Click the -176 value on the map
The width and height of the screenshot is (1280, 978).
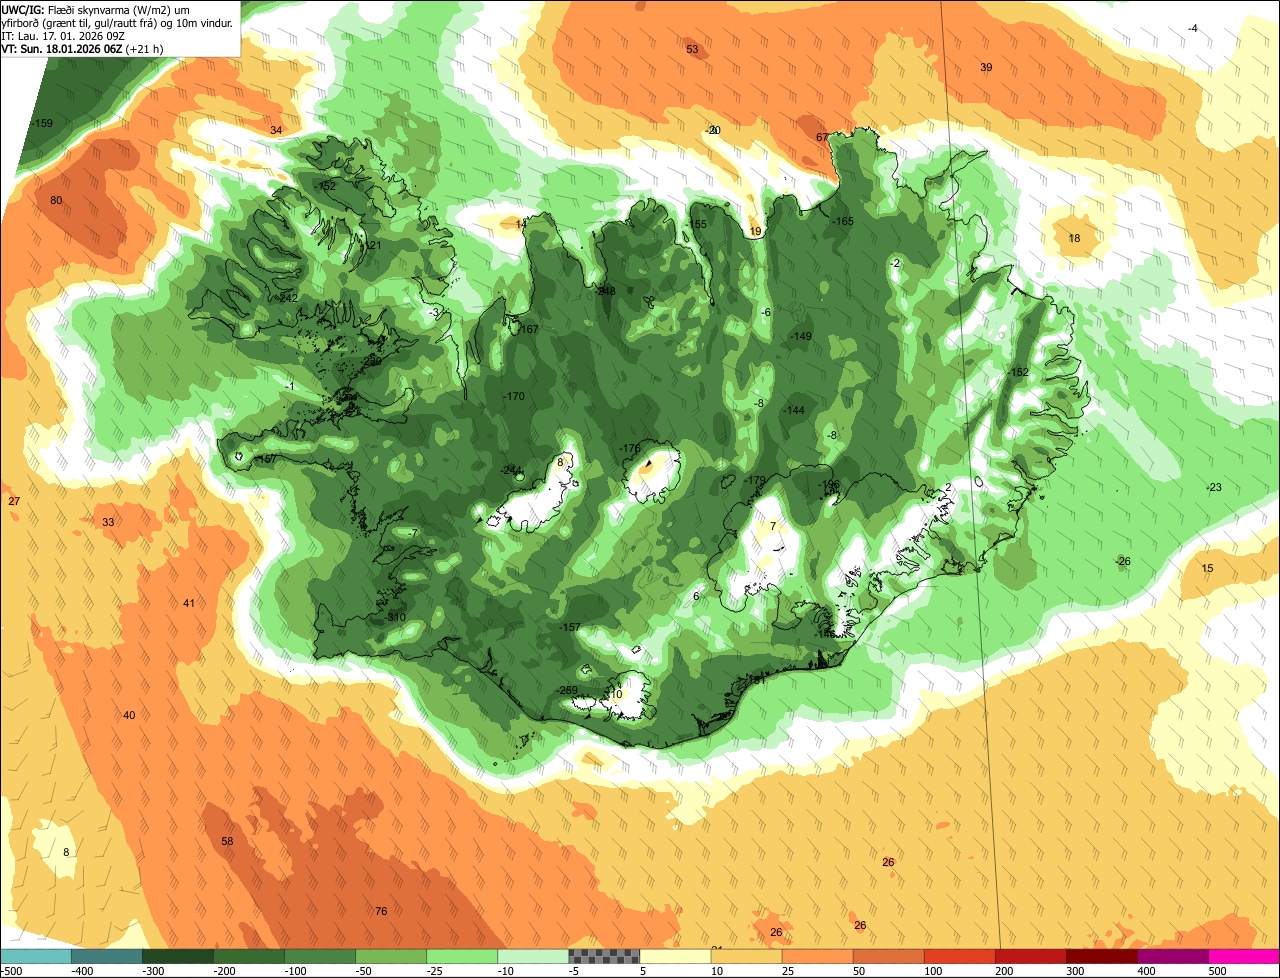[x=629, y=448]
